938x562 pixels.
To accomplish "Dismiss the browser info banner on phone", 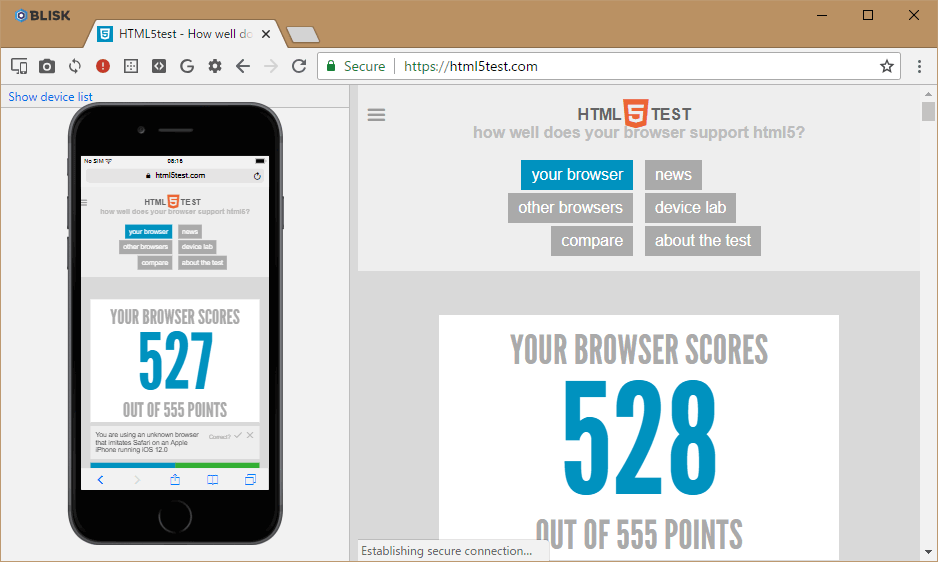I will pyautogui.click(x=250, y=435).
